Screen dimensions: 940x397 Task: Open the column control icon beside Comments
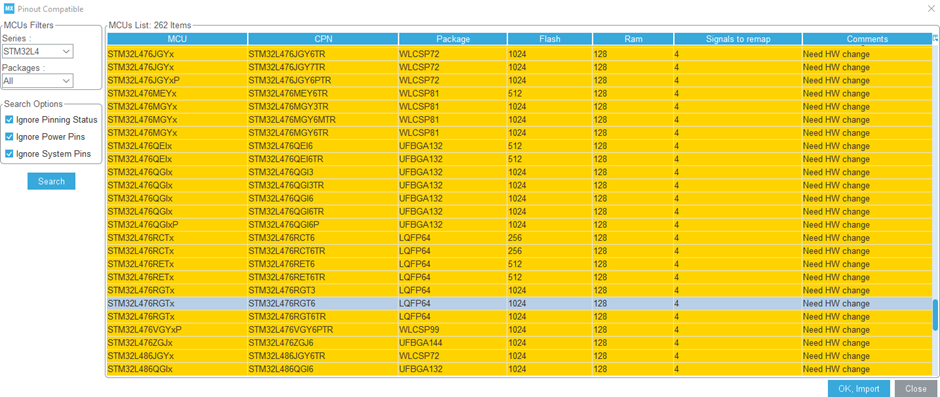[935, 38]
